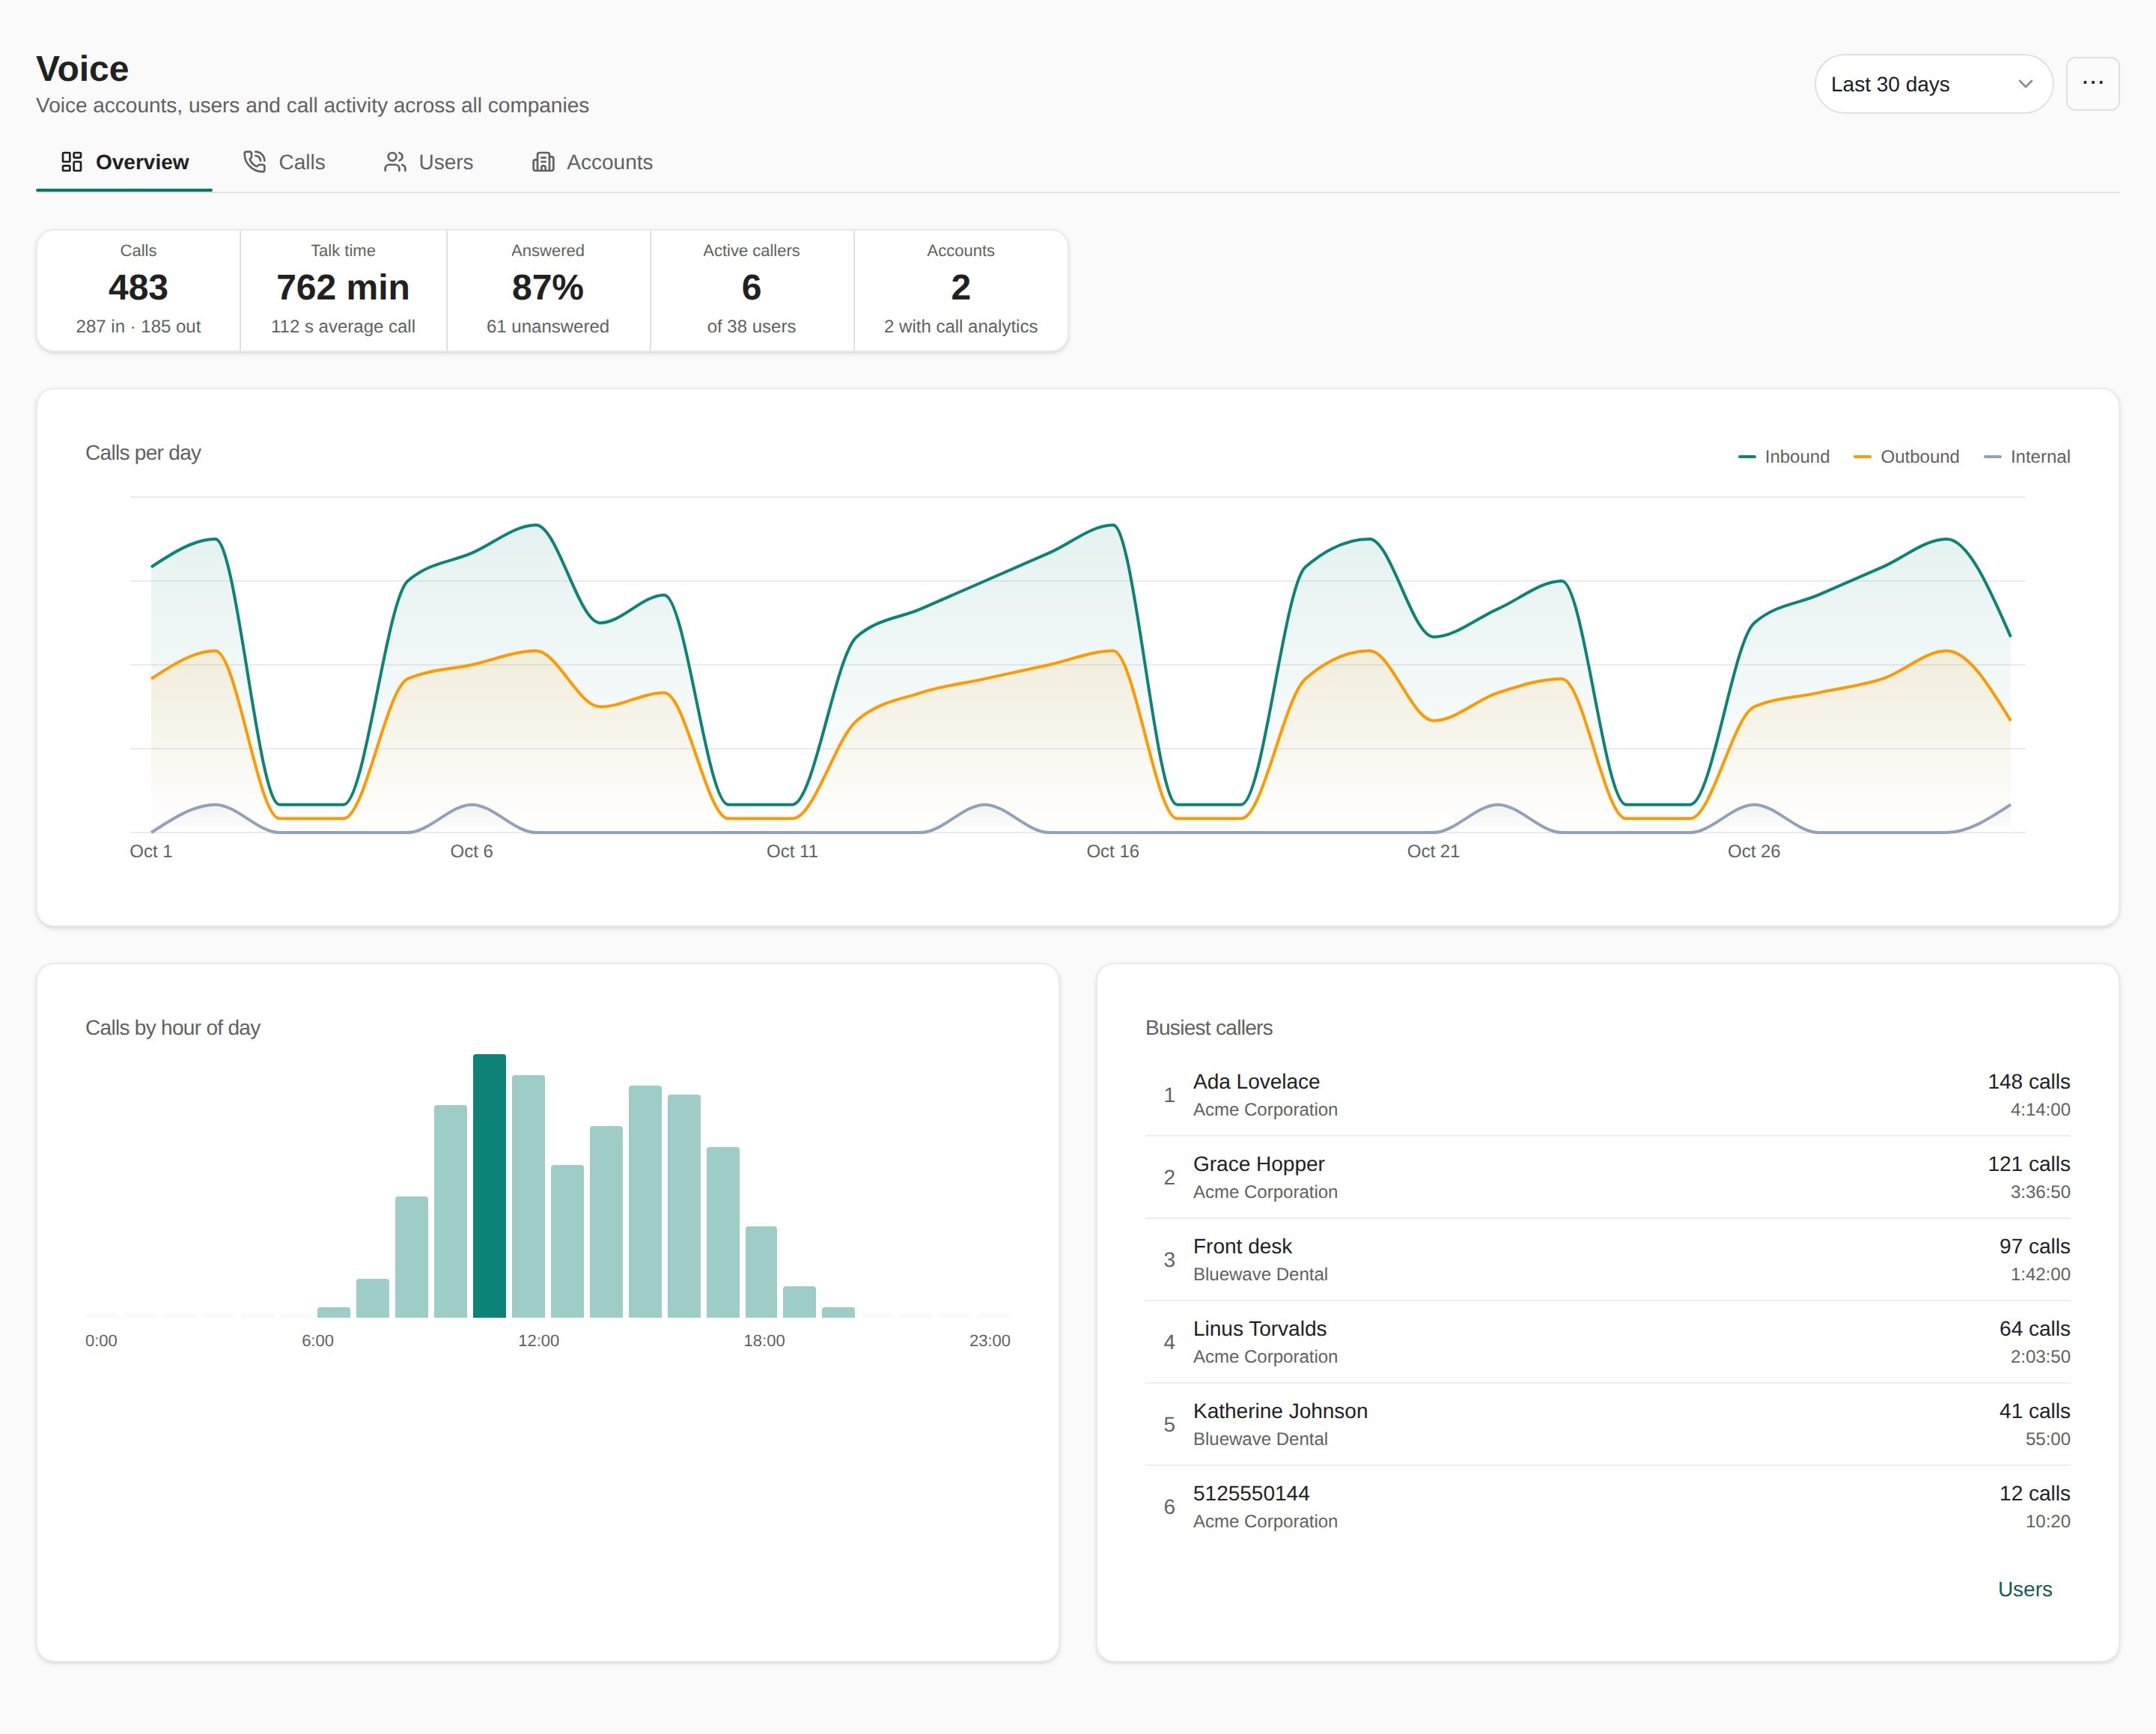This screenshot has height=1734, width=2156.
Task: Click the Oct 21 axis label
Action: [x=1433, y=851]
